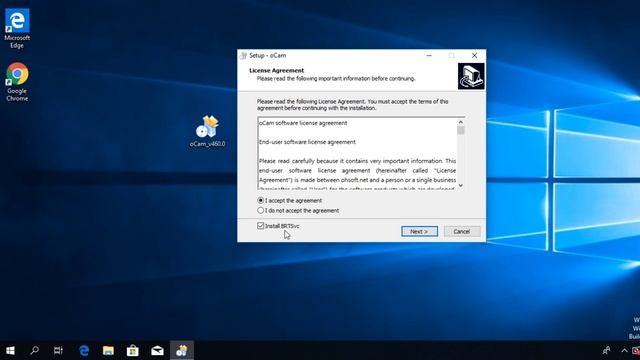Open the People icon in system tray
Screen dimensions: 640x360
coord(607,350)
